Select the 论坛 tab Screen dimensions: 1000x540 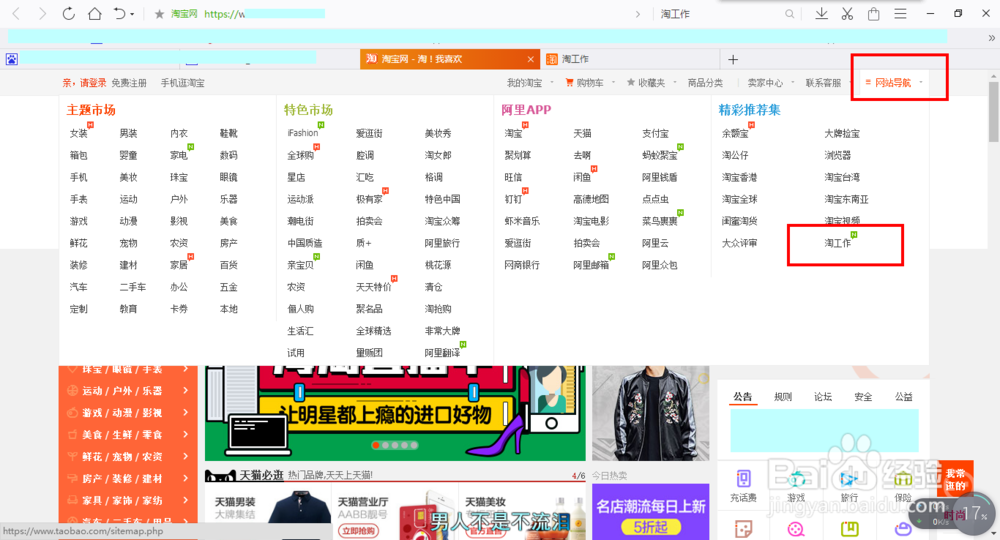823,397
